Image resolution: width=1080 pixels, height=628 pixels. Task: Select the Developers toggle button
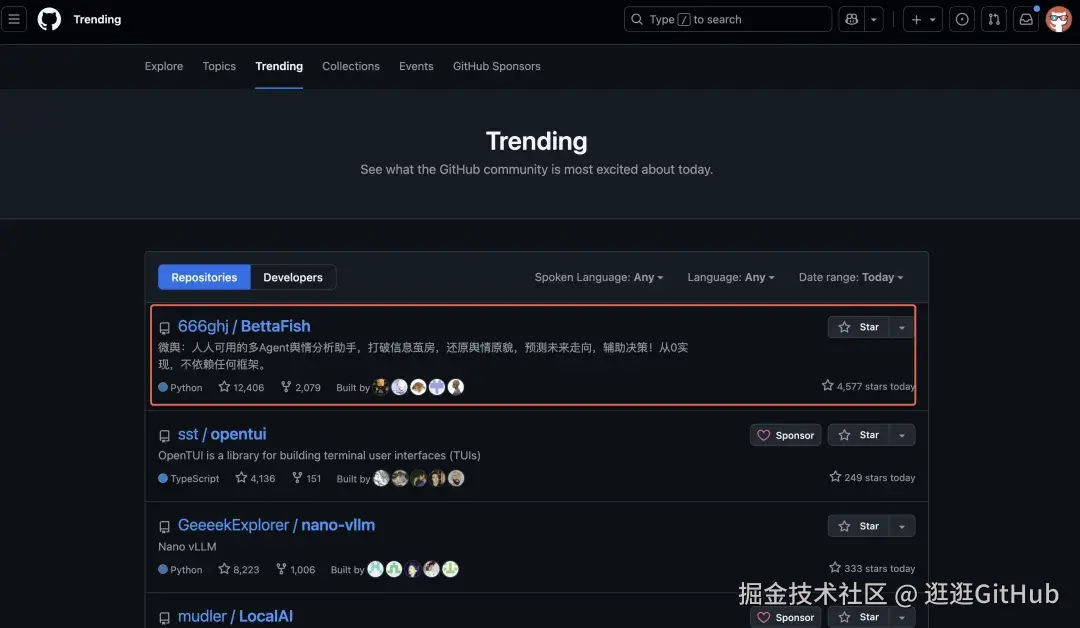pos(293,277)
